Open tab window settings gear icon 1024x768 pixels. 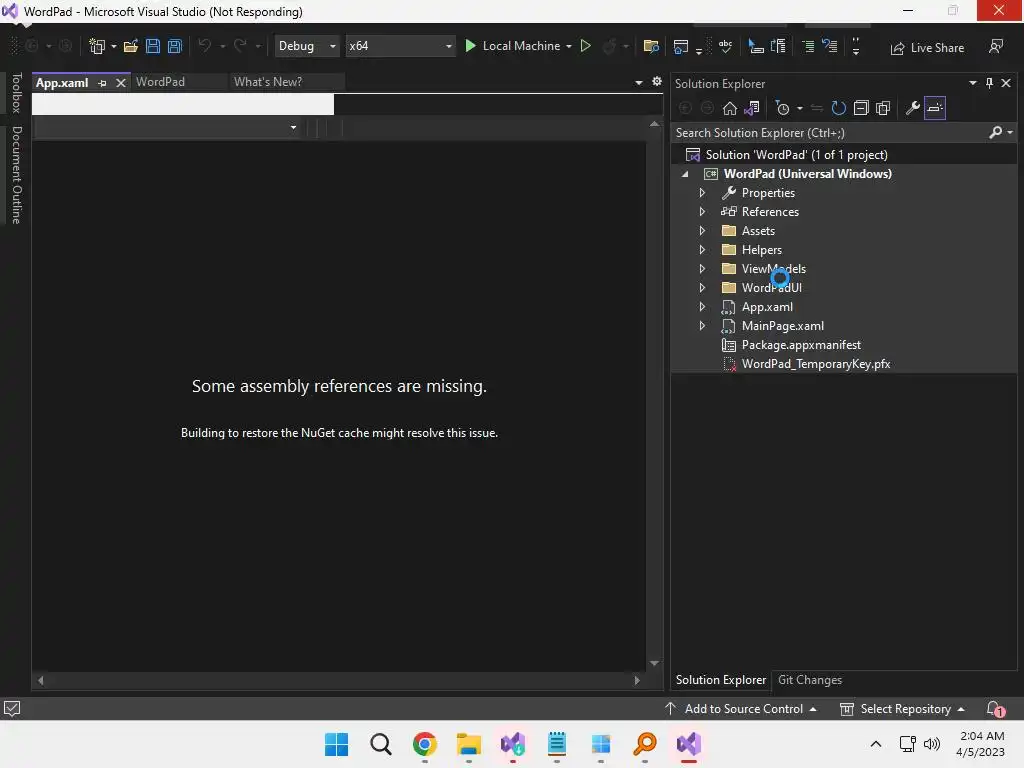tap(657, 82)
